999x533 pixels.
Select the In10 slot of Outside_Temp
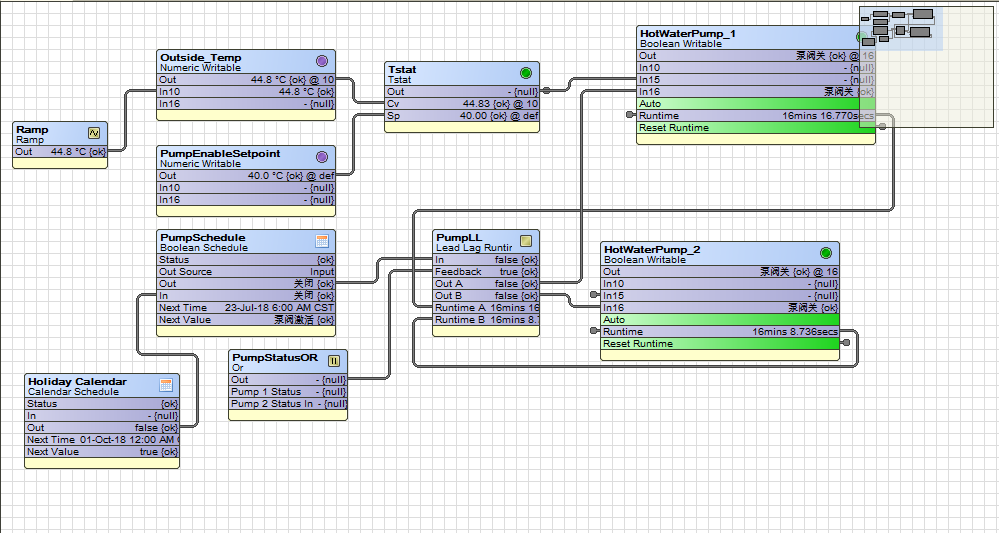(246, 92)
